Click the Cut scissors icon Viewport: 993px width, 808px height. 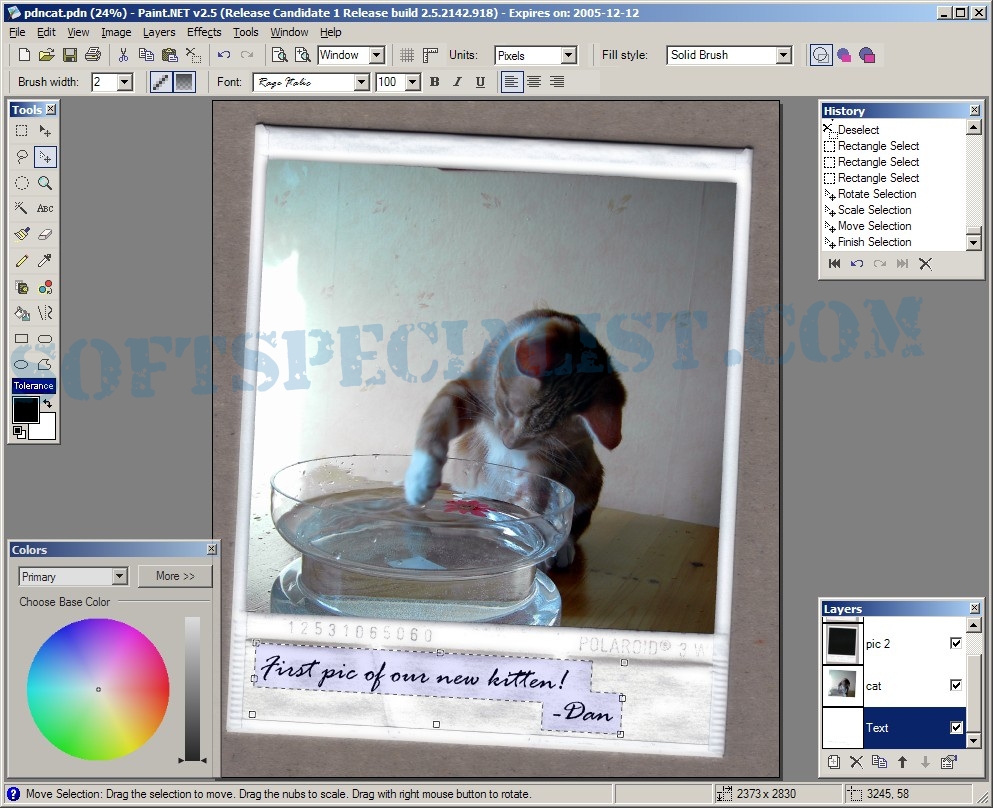pos(123,55)
